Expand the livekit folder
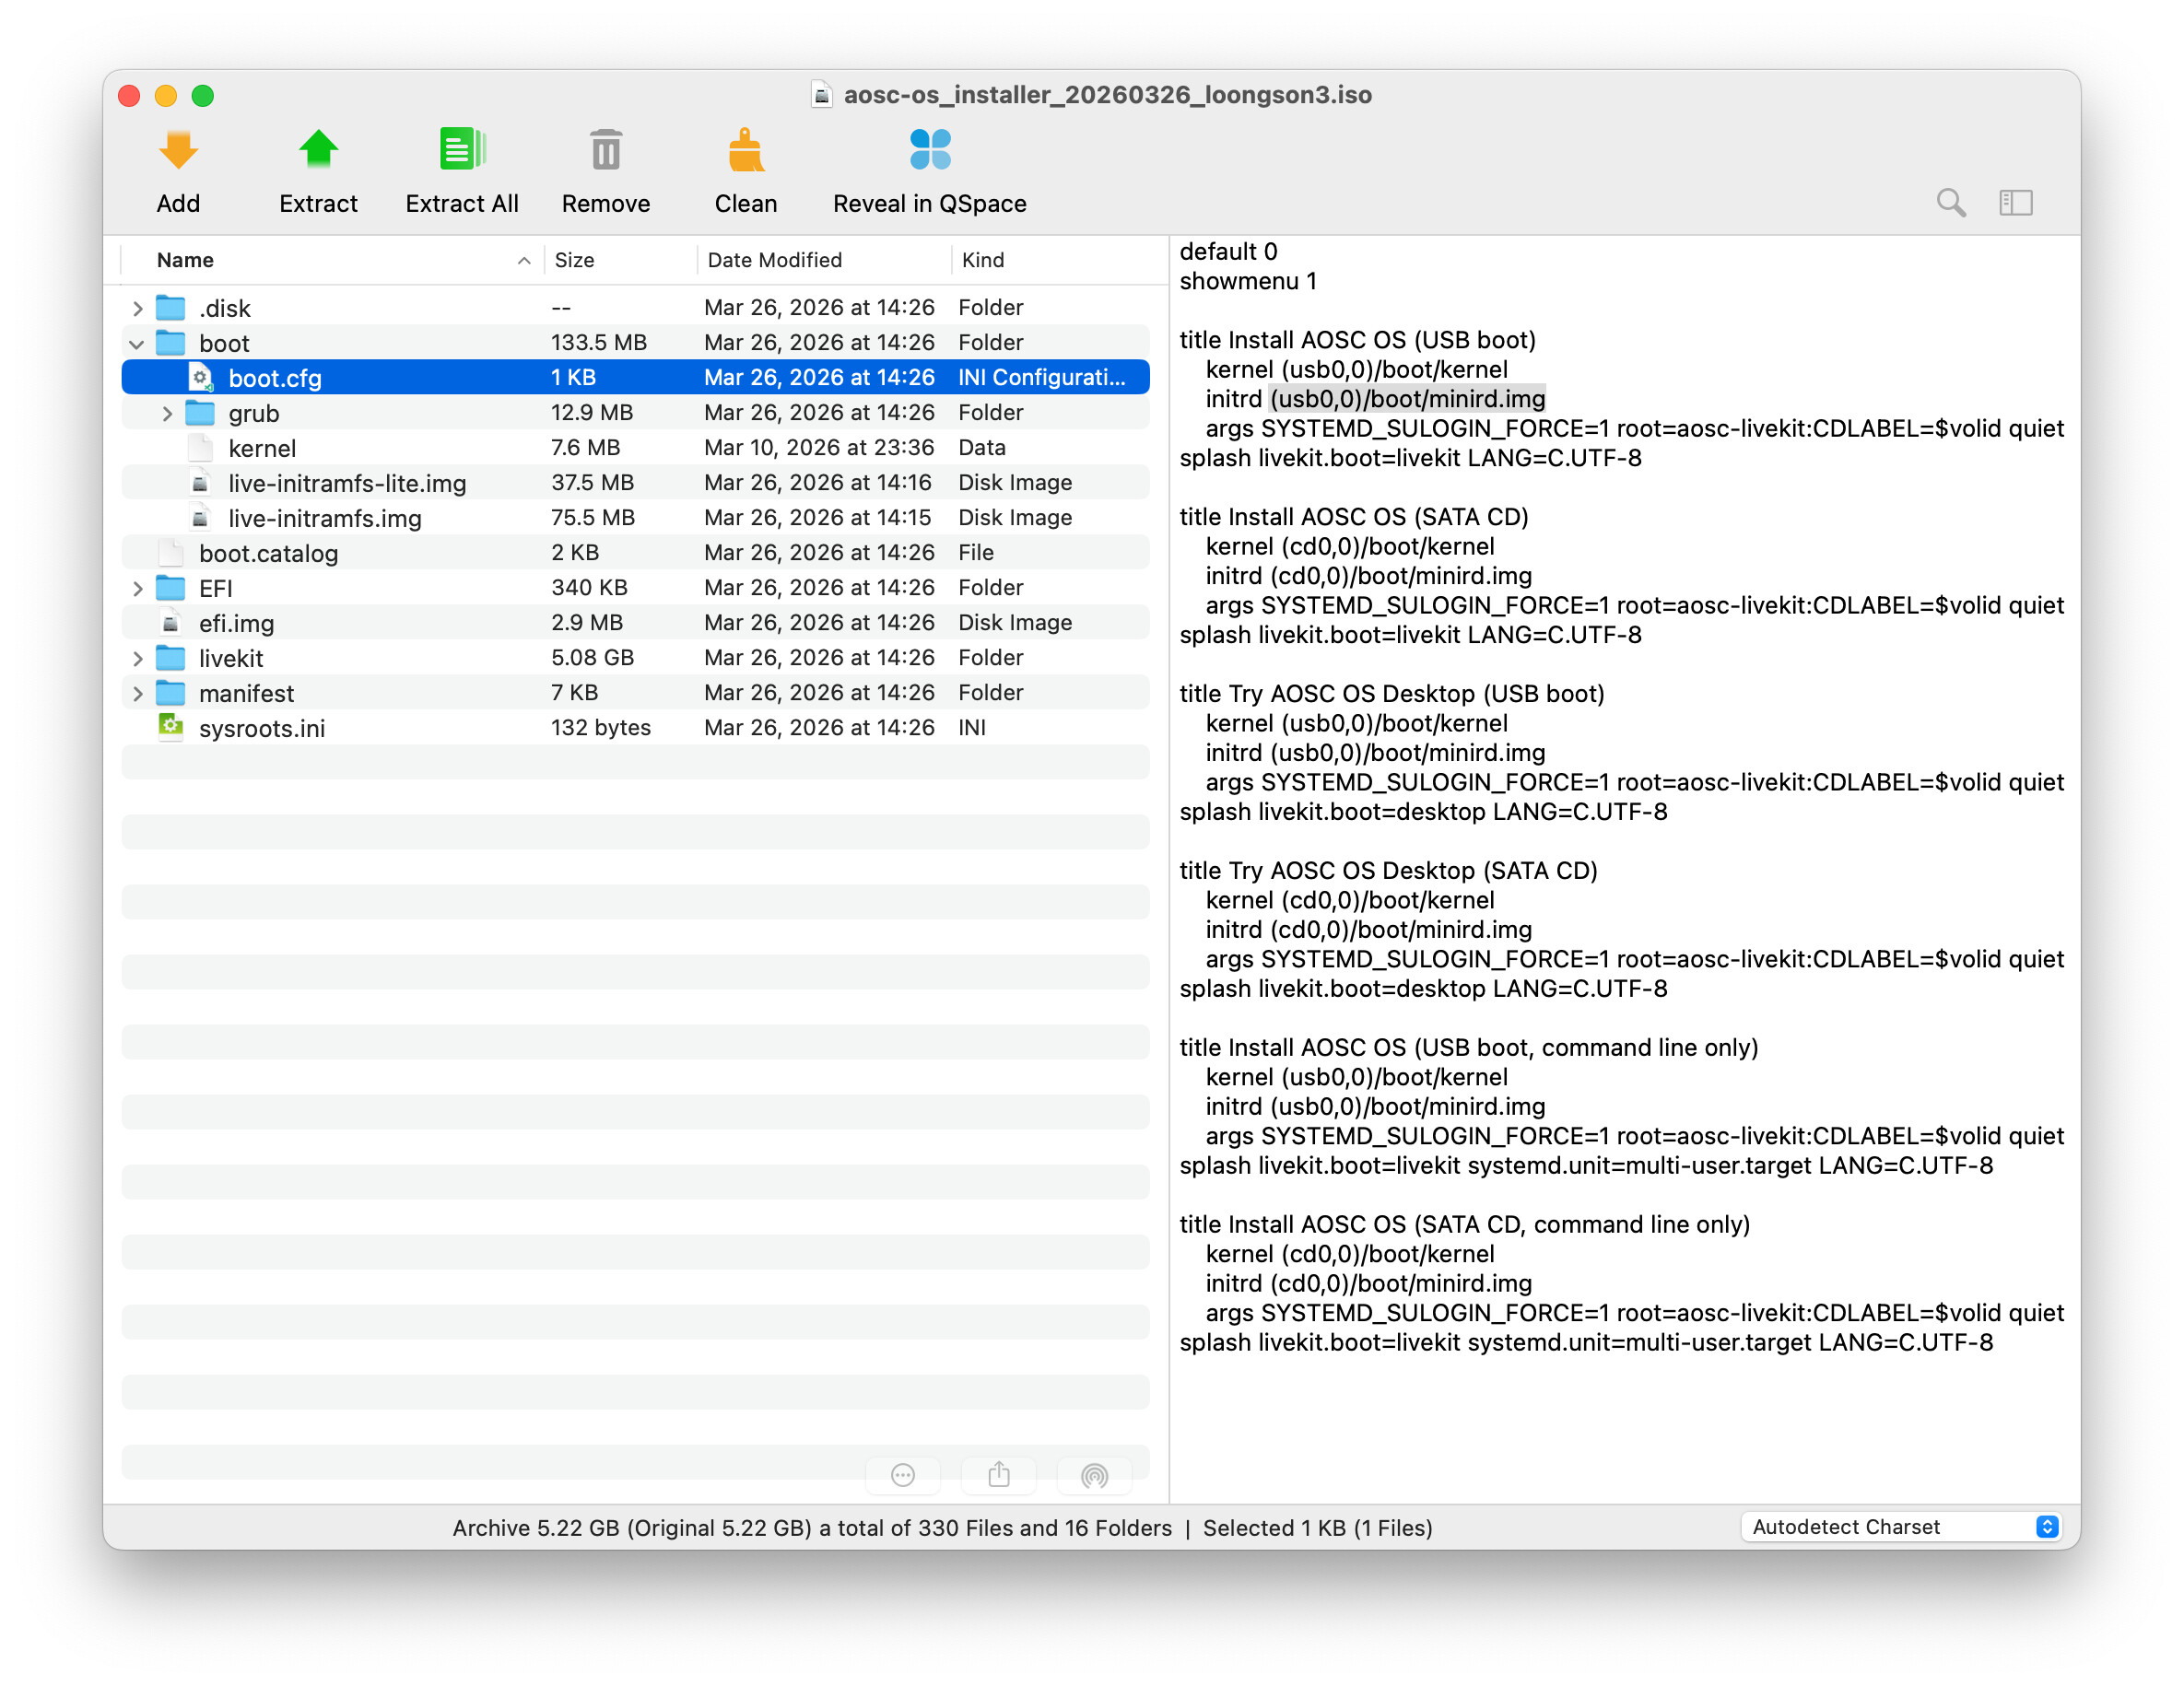Image resolution: width=2184 pixels, height=1686 pixels. pyautogui.click(x=137, y=659)
